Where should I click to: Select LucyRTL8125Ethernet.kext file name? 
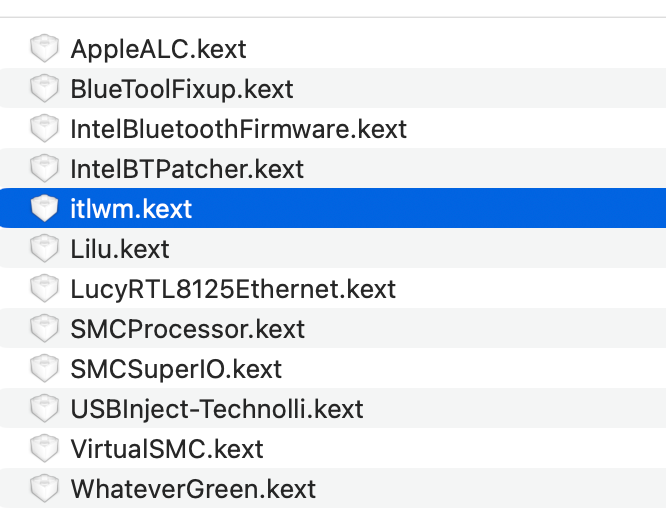tap(233, 288)
